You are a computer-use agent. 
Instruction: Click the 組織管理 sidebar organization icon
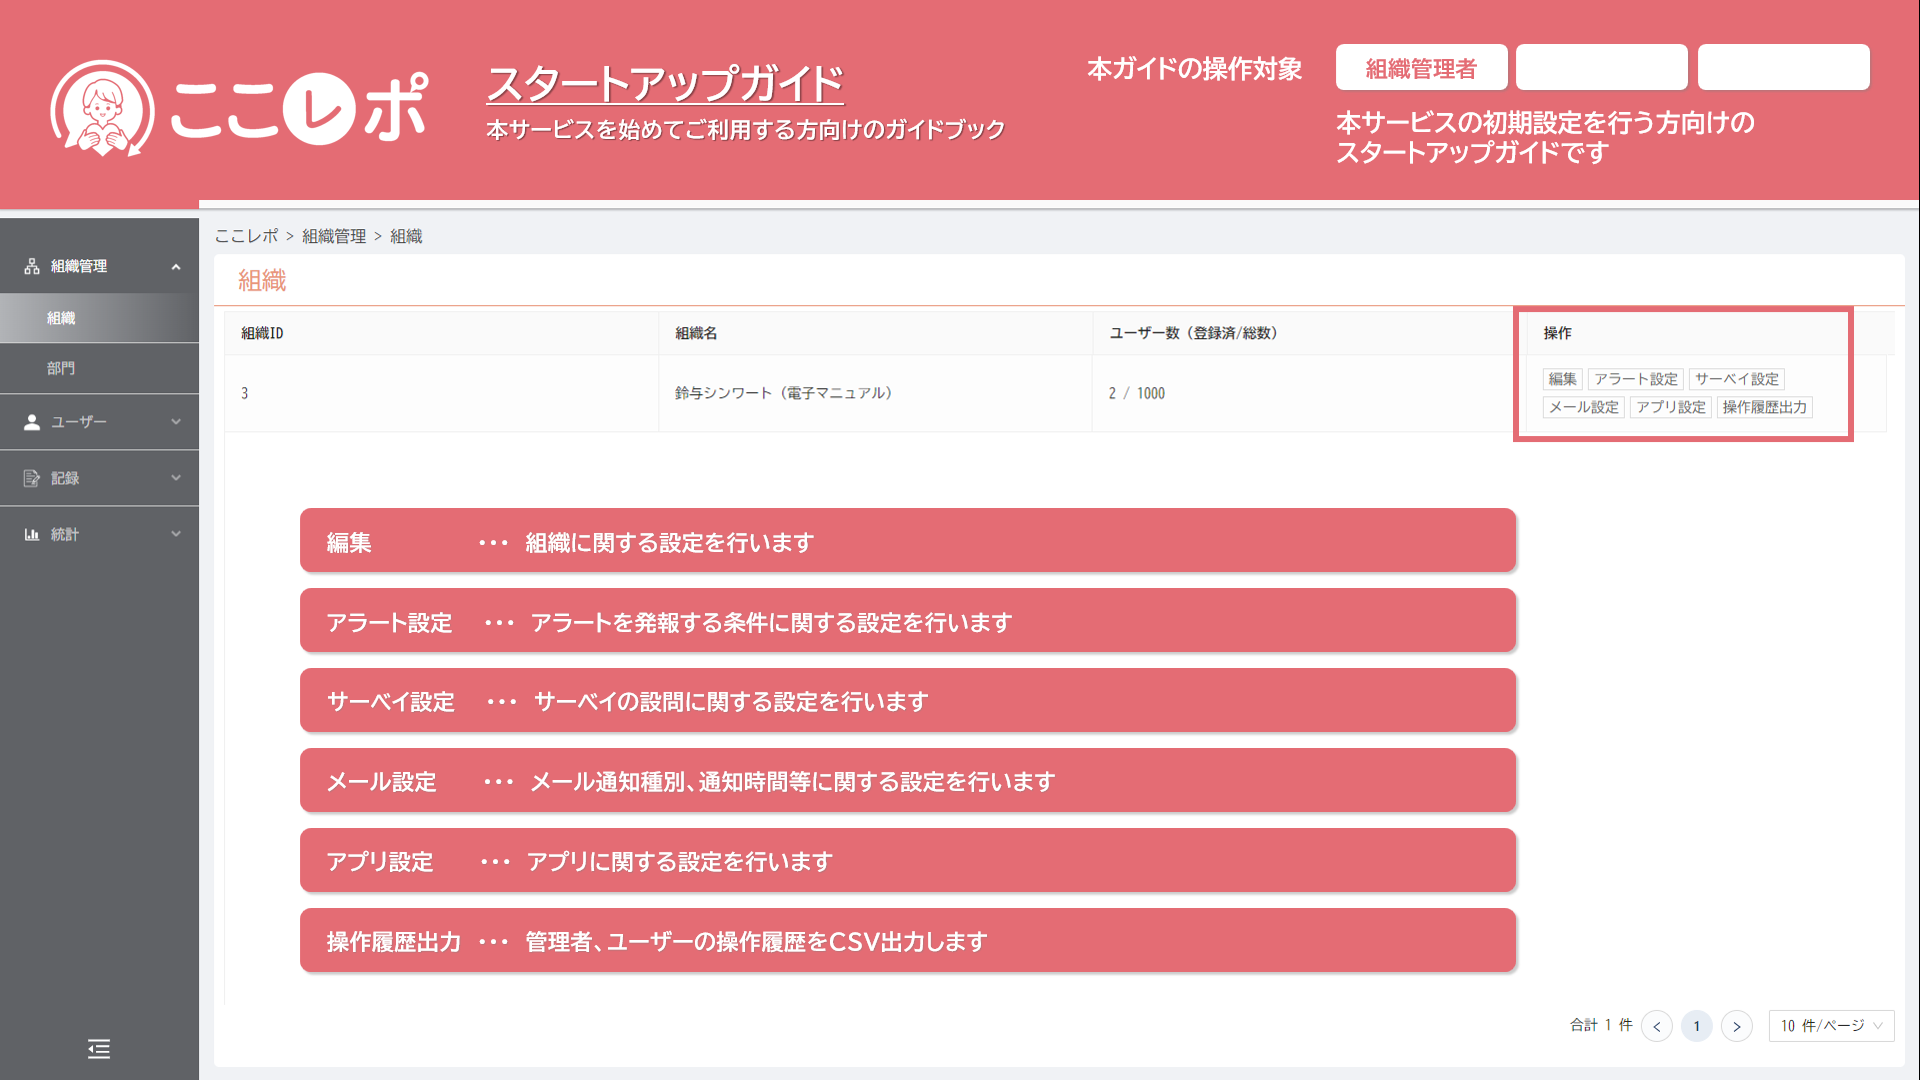[x=32, y=266]
